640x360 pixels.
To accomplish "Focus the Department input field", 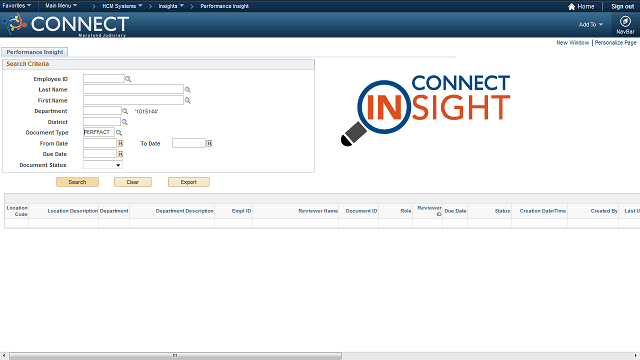I will pos(102,111).
